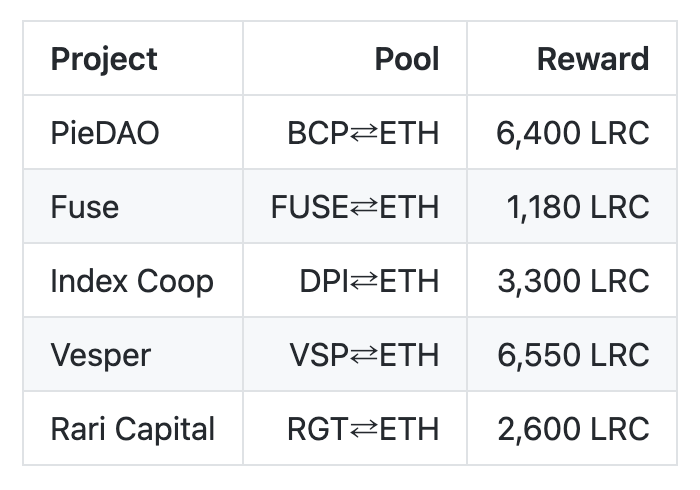Viewport: 700px width, 490px height.
Task: Click the Vesper project name
Action: tap(100, 355)
